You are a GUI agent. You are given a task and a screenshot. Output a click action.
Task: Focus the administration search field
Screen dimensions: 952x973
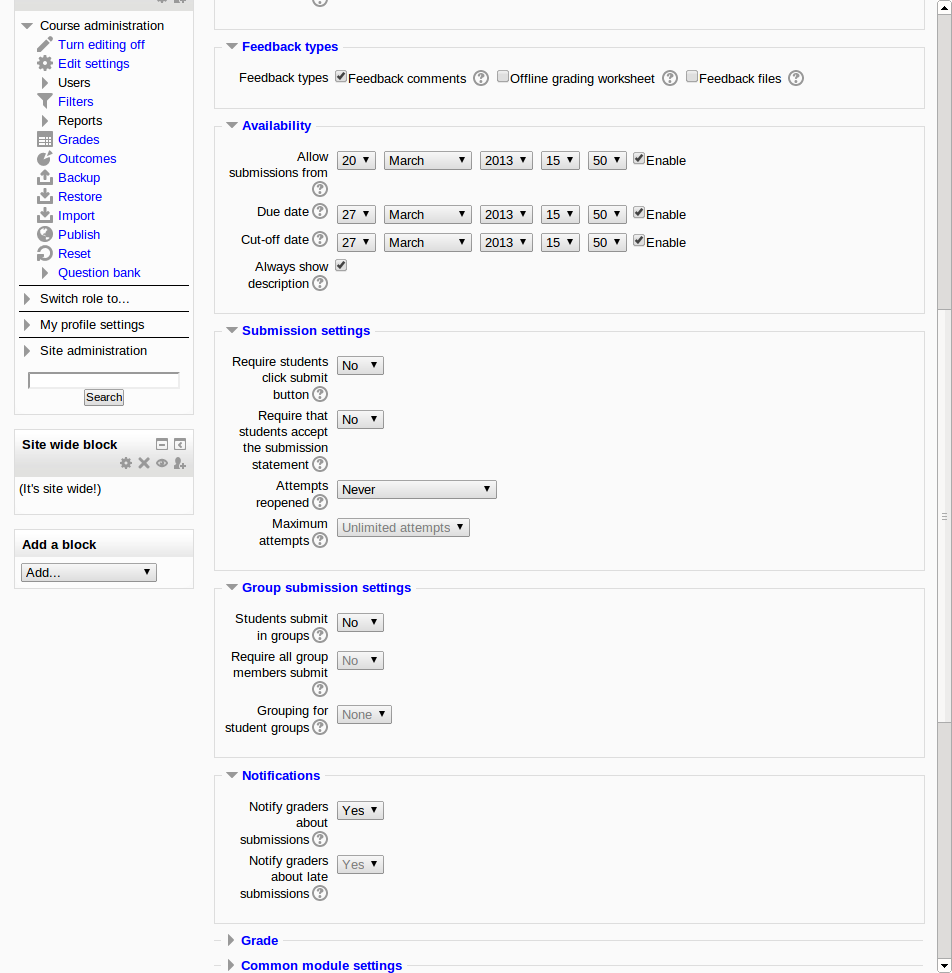104,380
